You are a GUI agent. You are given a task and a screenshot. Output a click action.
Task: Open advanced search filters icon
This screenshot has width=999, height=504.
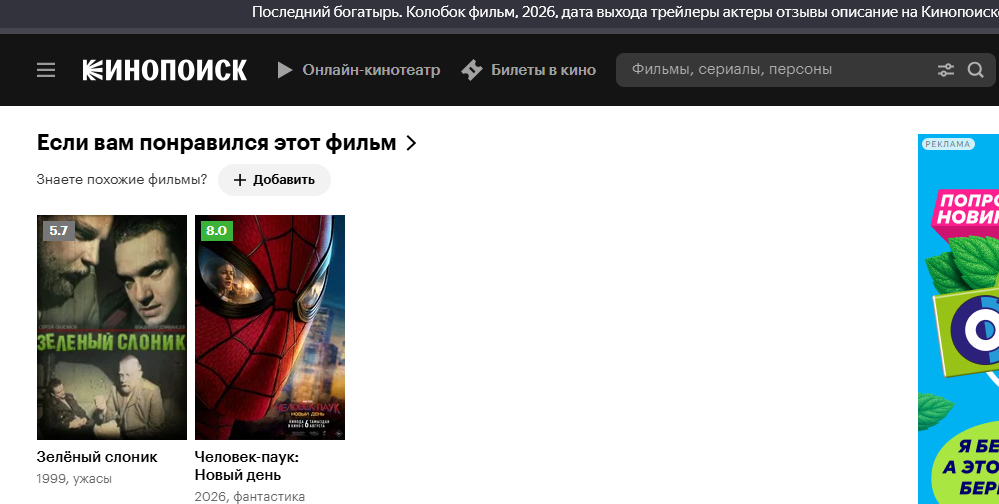pos(946,70)
